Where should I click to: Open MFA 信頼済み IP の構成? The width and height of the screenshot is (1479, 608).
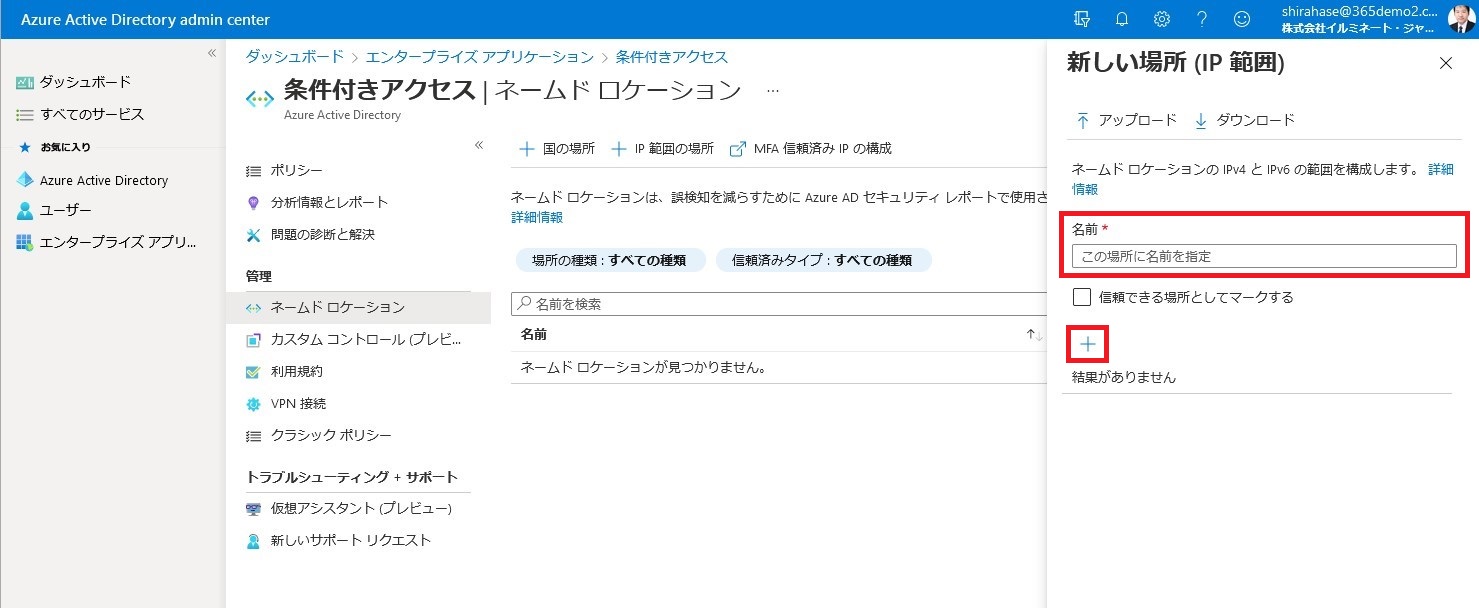811,148
